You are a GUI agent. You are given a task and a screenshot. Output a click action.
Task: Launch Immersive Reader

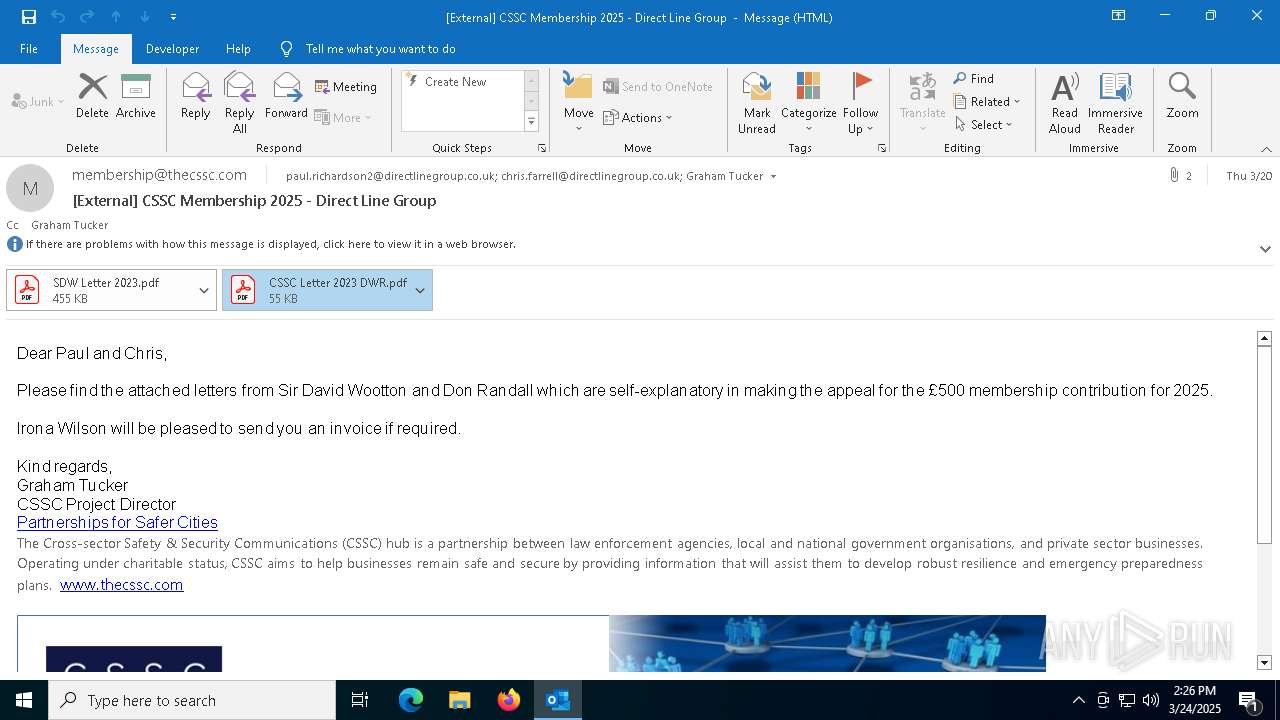(x=1115, y=103)
